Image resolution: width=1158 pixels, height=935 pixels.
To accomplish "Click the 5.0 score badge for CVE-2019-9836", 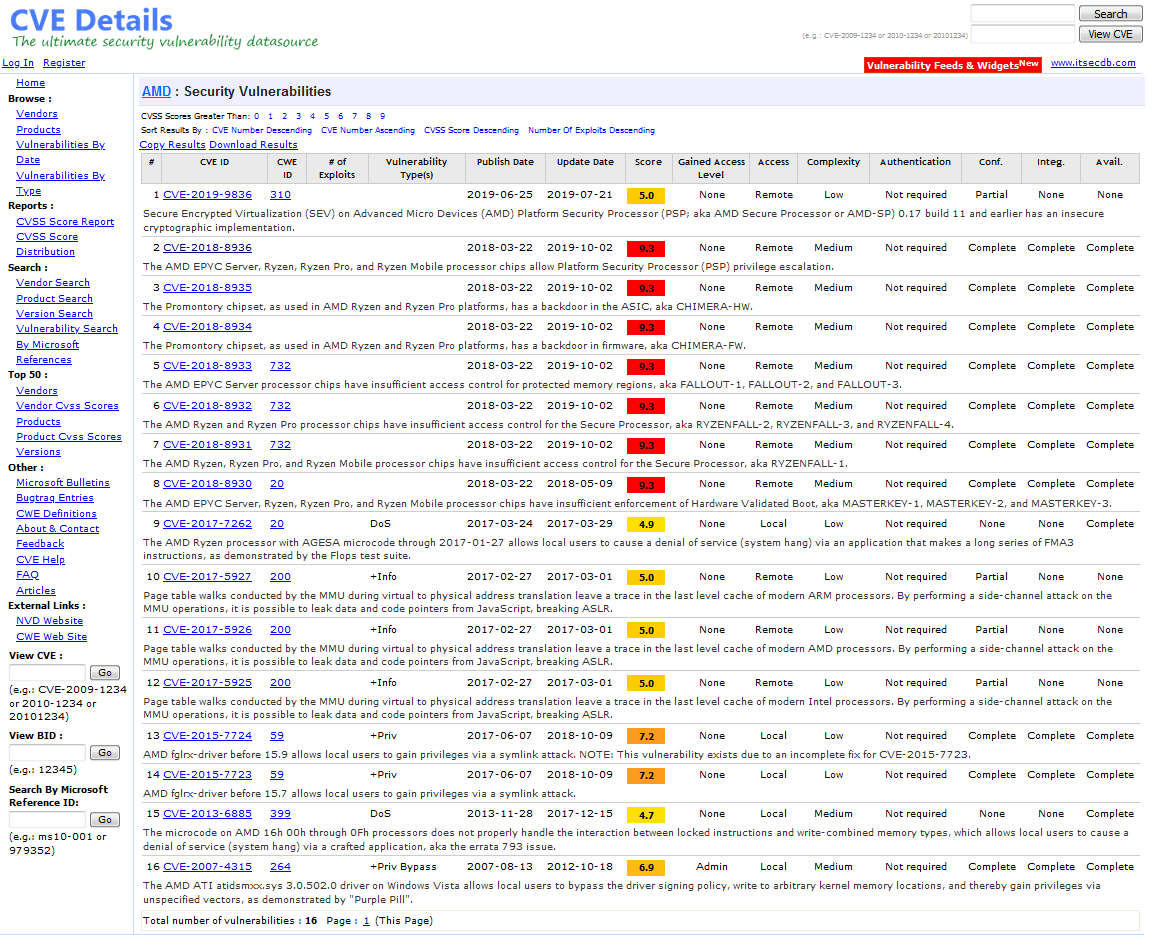I will click(x=646, y=196).
